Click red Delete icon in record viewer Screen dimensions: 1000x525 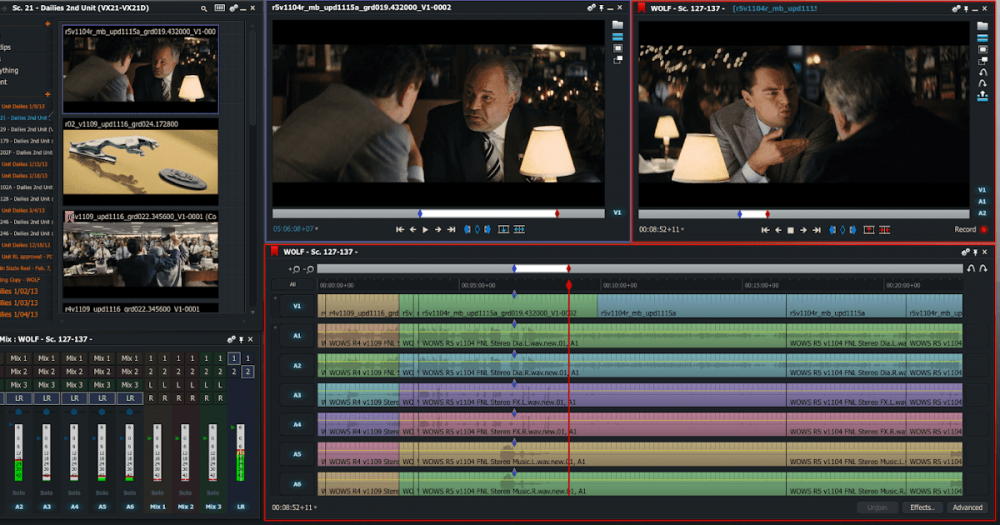pyautogui.click(x=885, y=230)
